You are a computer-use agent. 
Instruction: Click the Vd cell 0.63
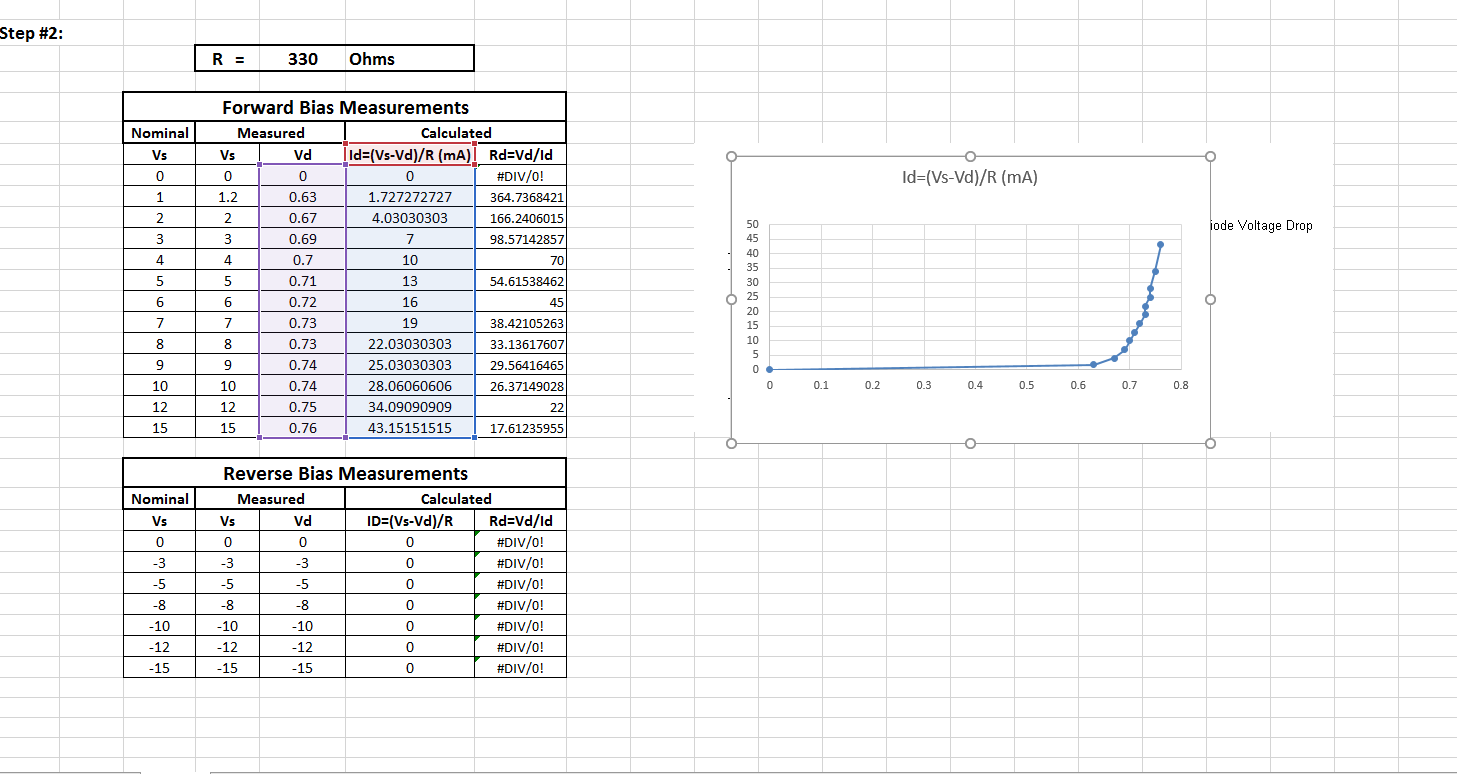tap(302, 197)
